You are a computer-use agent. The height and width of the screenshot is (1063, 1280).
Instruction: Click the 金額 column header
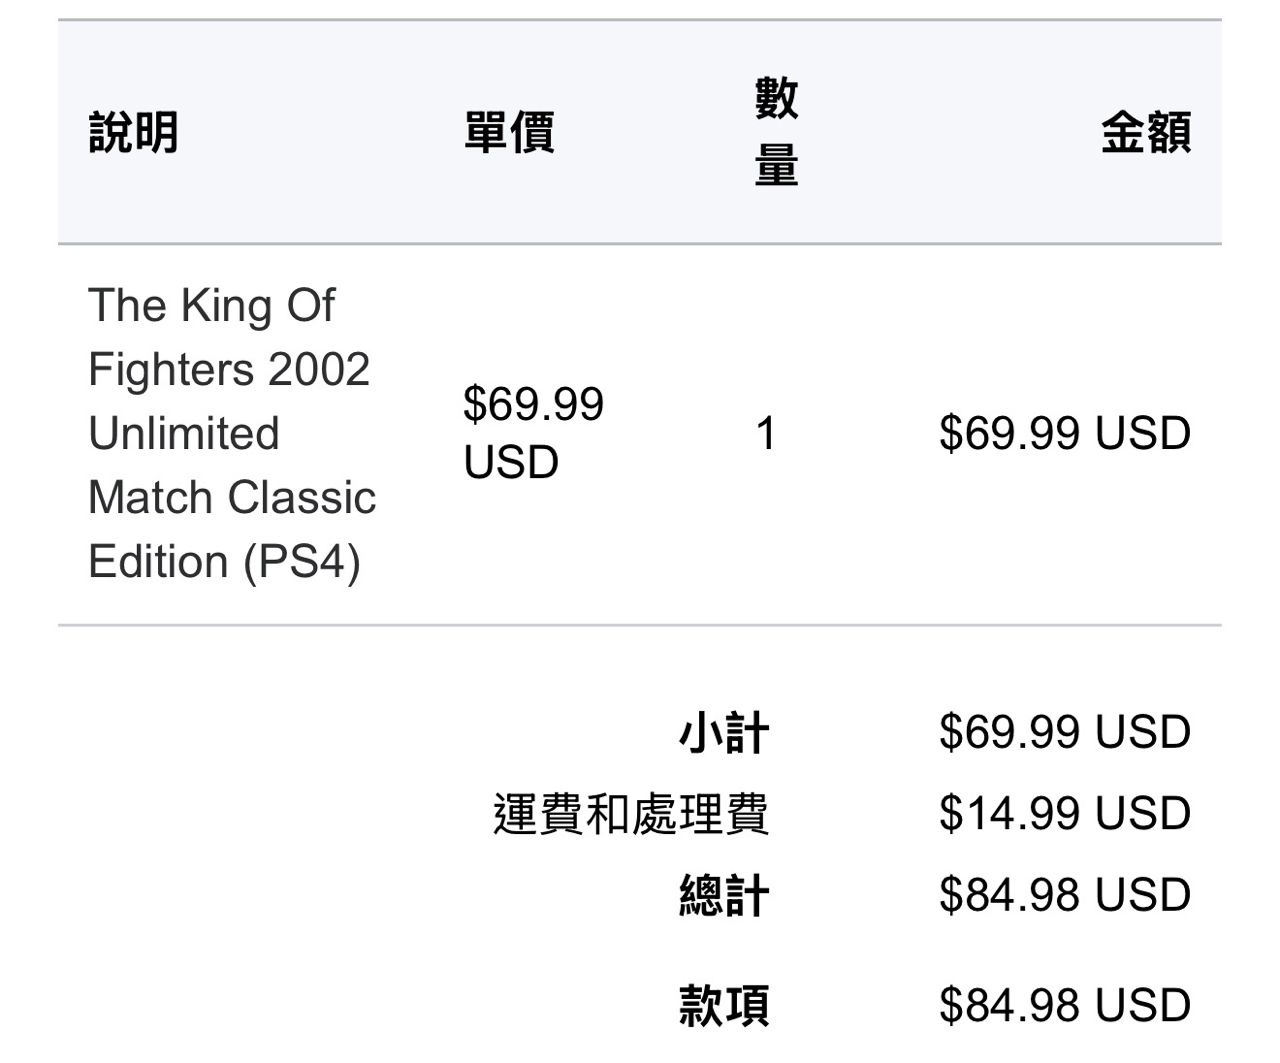click(x=1146, y=132)
